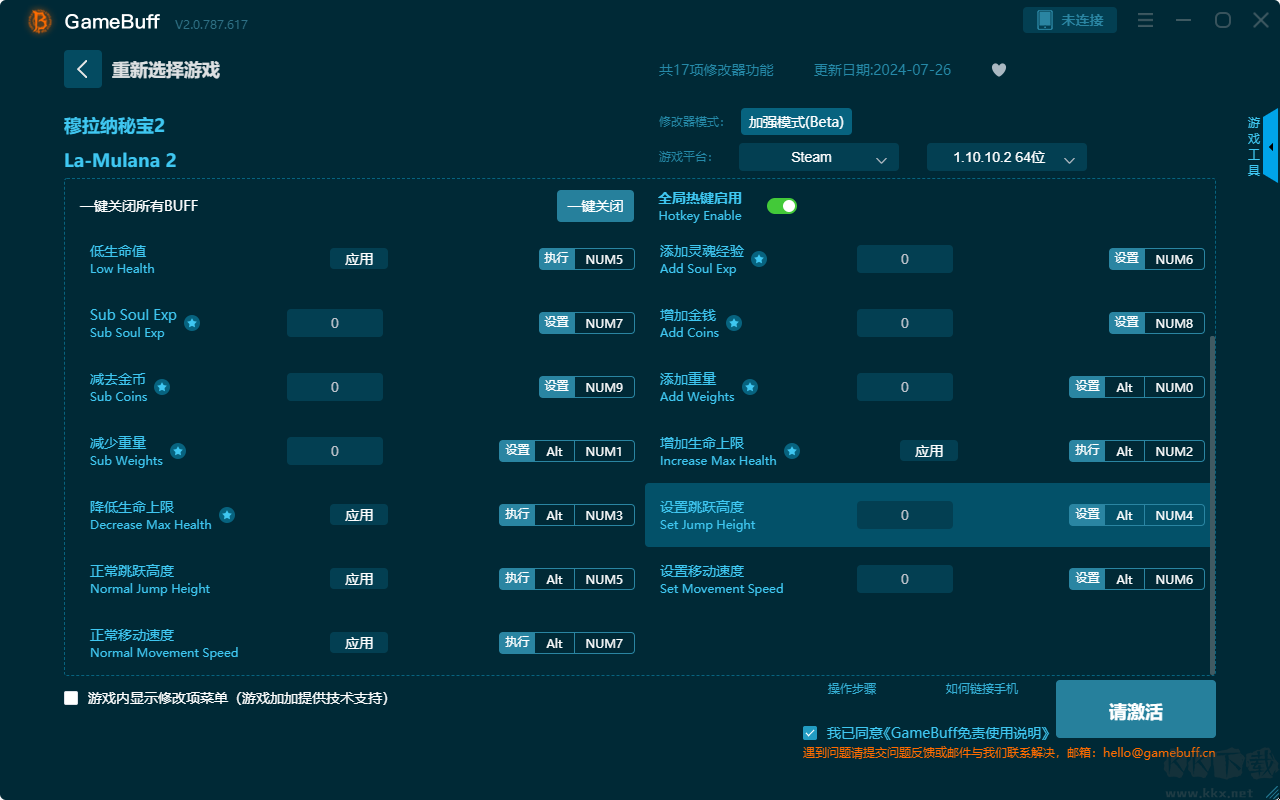1280x800 pixels.
Task: Click 设置 hotkey button for Add Coins
Action: [x=1127, y=323]
